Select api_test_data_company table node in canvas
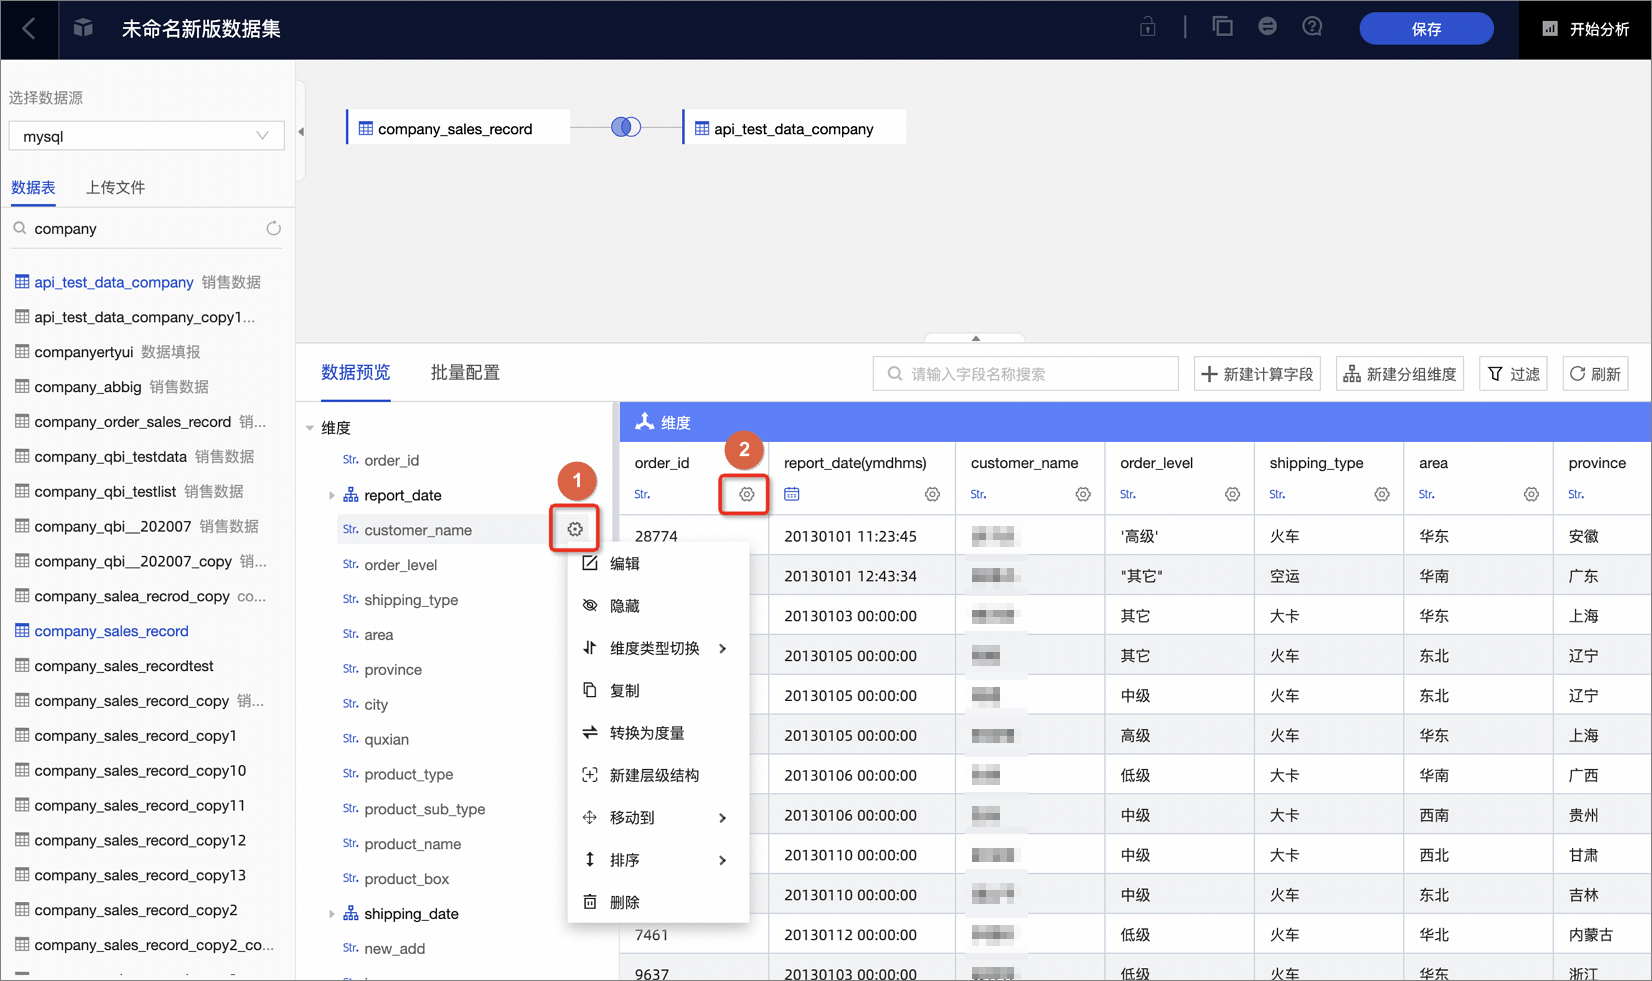The height and width of the screenshot is (981, 1652). pos(794,128)
